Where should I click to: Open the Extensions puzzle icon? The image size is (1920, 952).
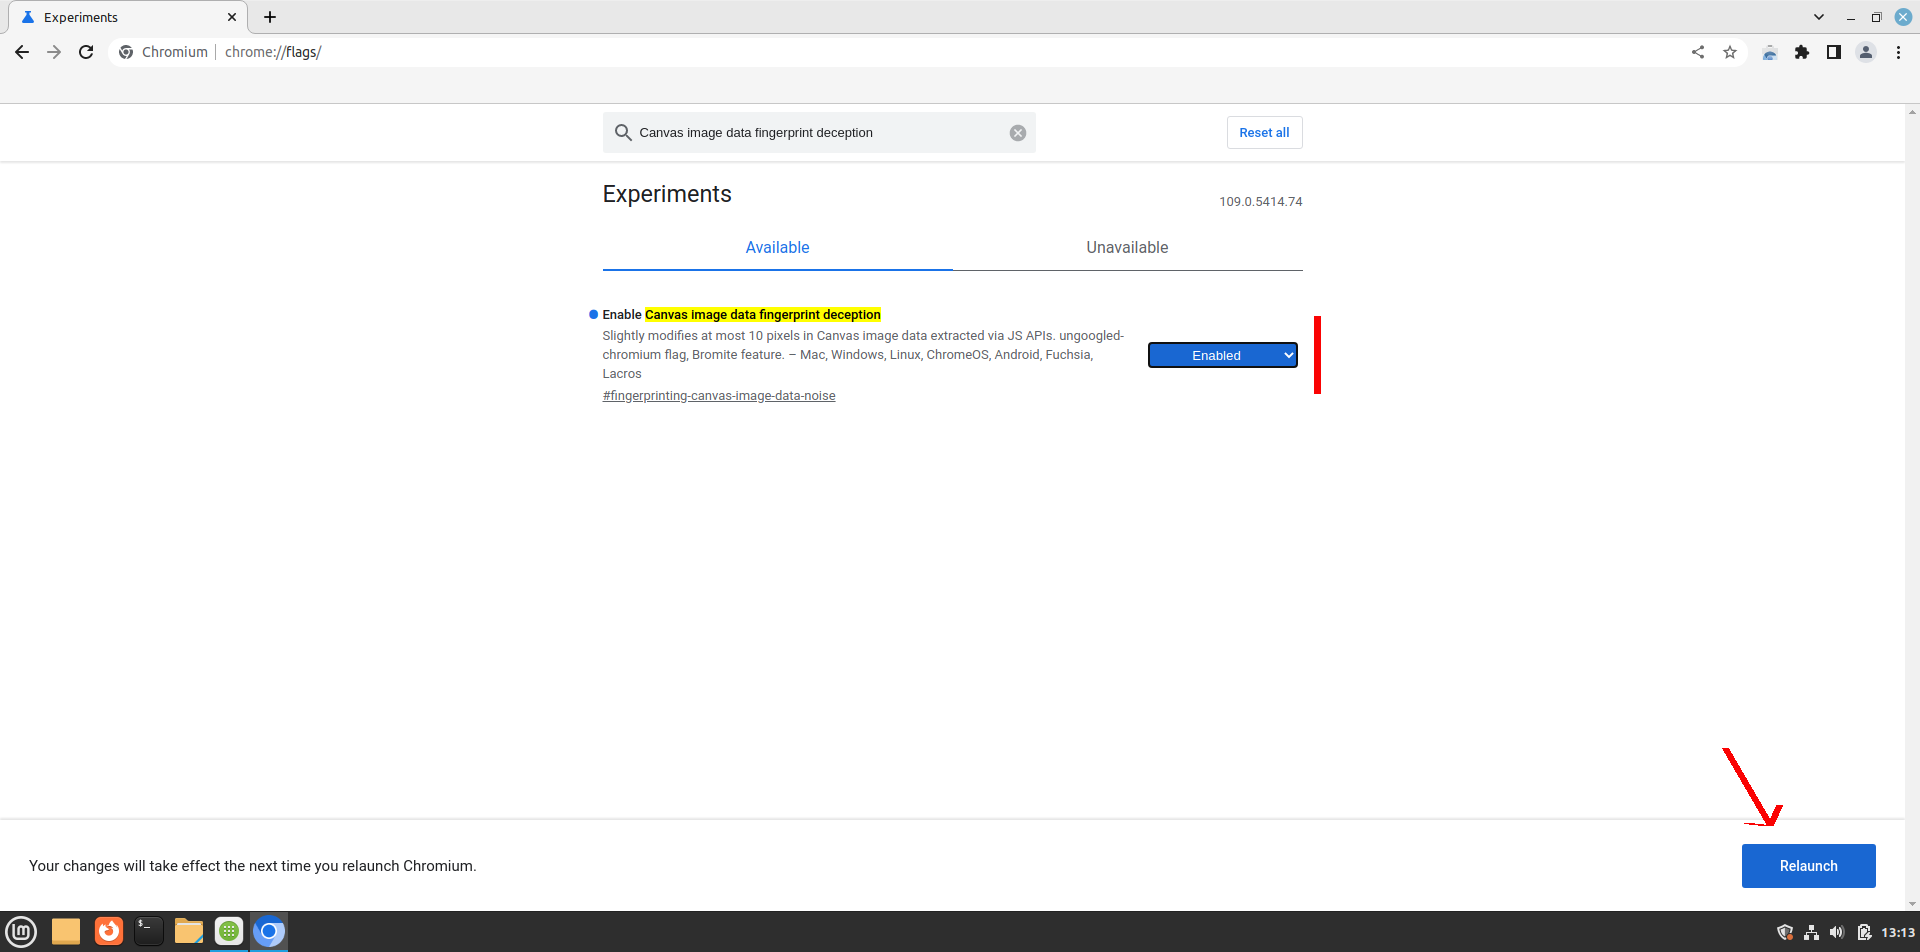tap(1802, 52)
